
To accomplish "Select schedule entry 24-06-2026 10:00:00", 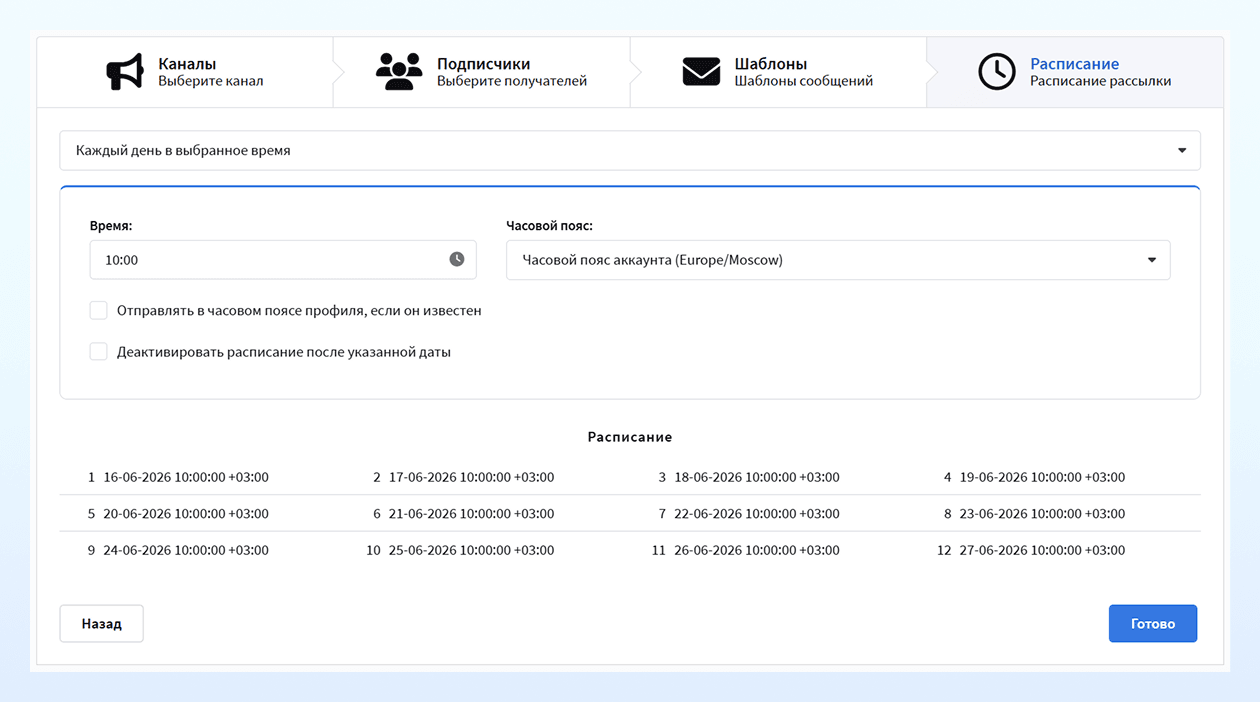I will [186, 550].
